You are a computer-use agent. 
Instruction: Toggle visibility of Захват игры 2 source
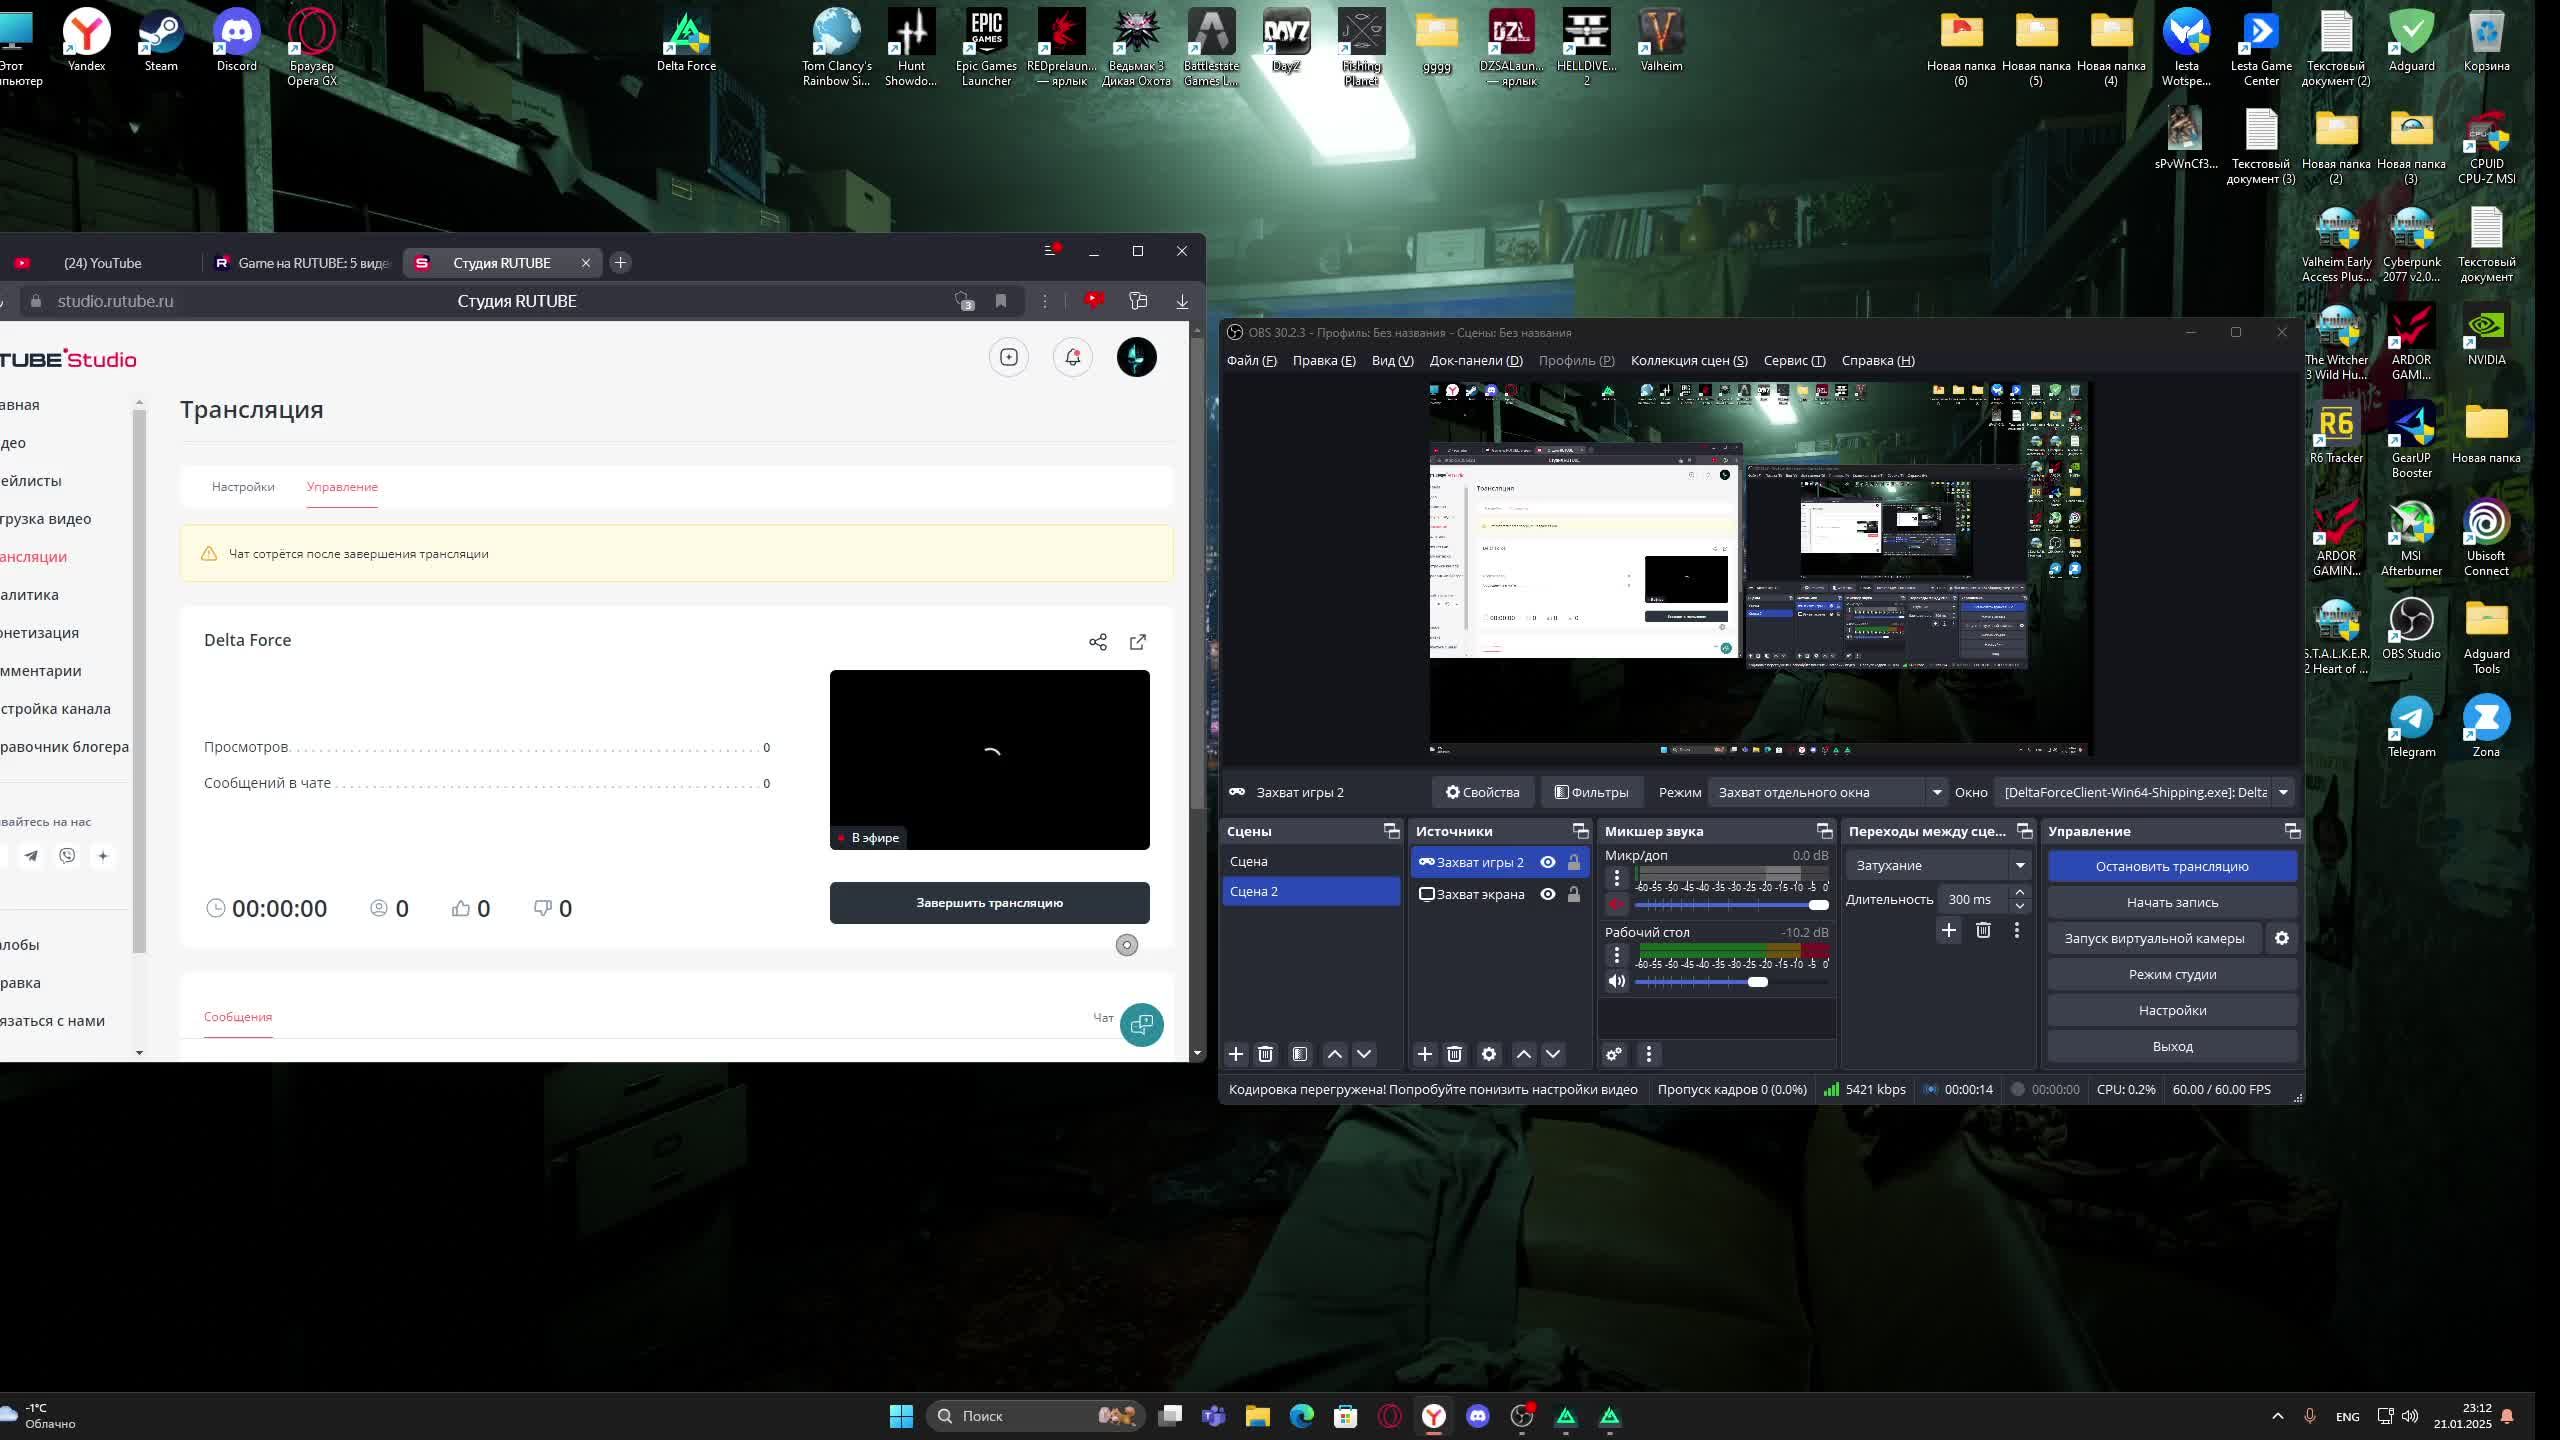click(1548, 862)
